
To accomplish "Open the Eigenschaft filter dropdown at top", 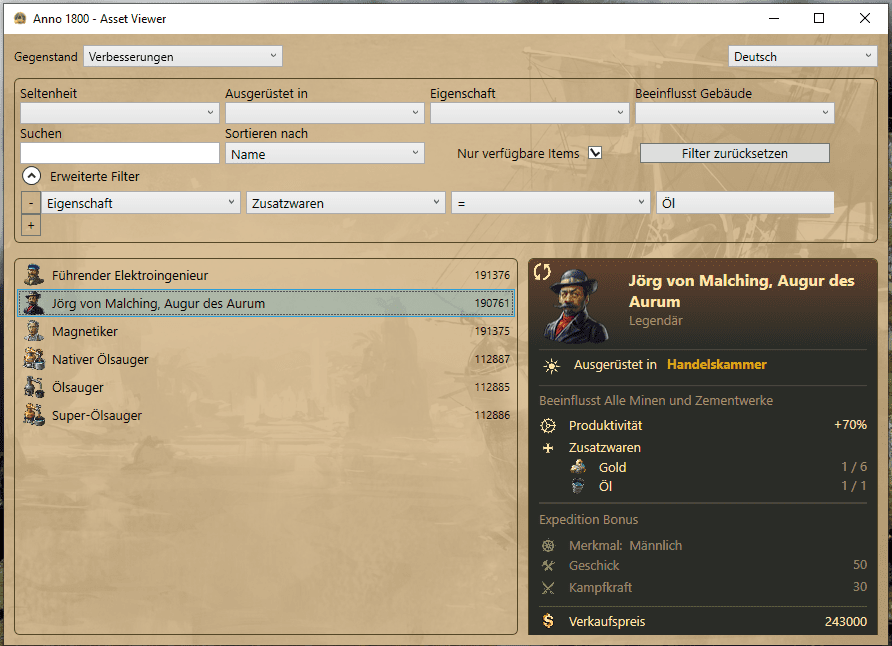I will click(530, 113).
